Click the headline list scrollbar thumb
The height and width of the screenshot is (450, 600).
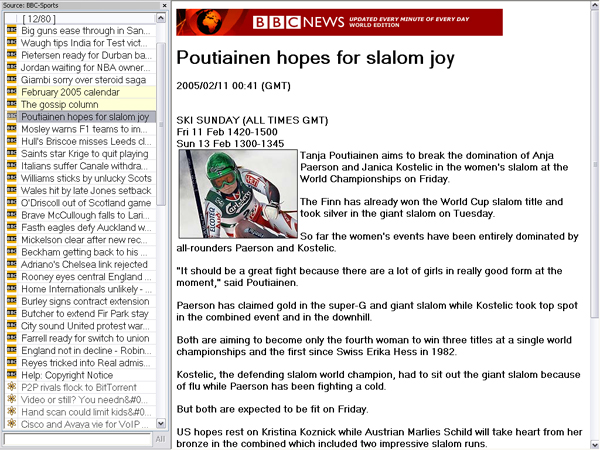pos(161,124)
